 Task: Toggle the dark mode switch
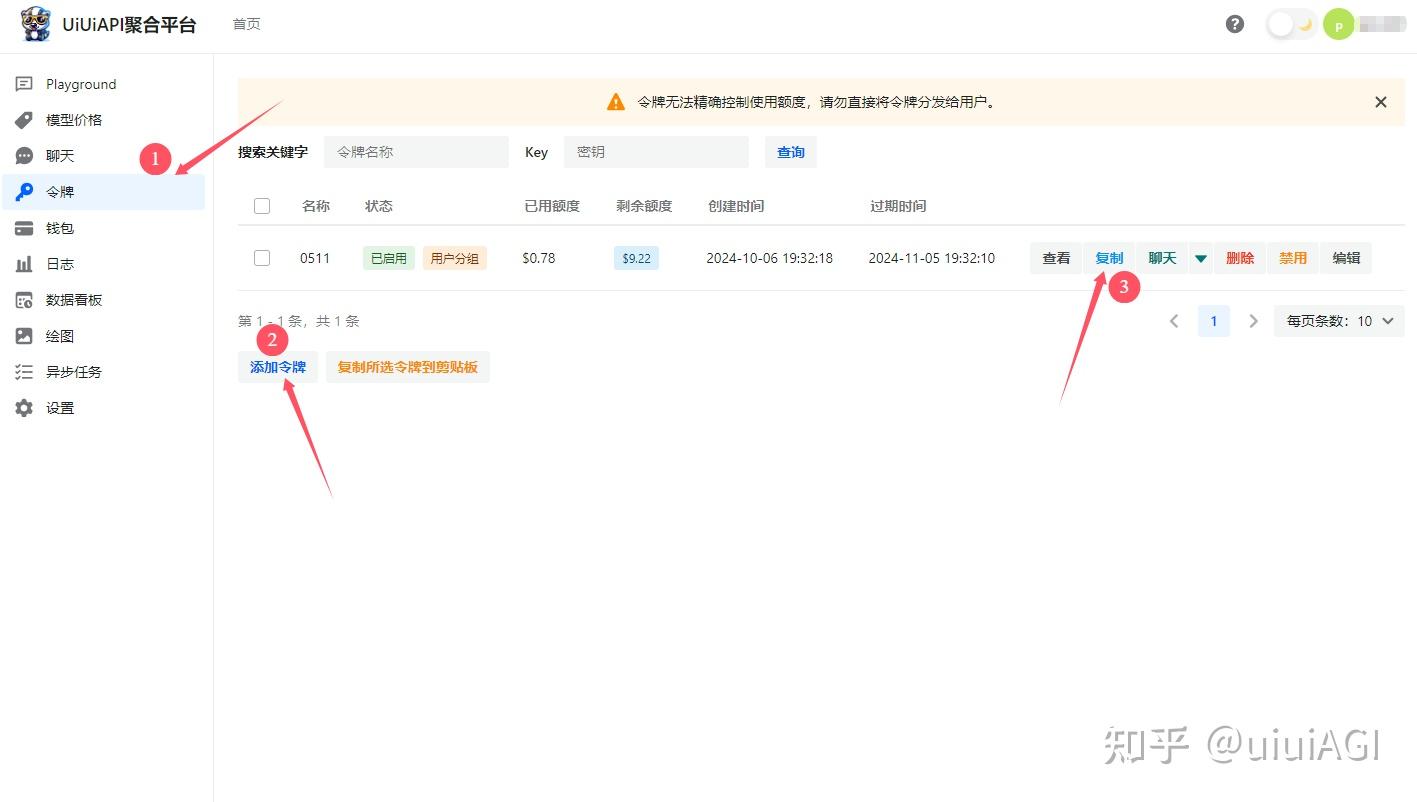click(1291, 24)
